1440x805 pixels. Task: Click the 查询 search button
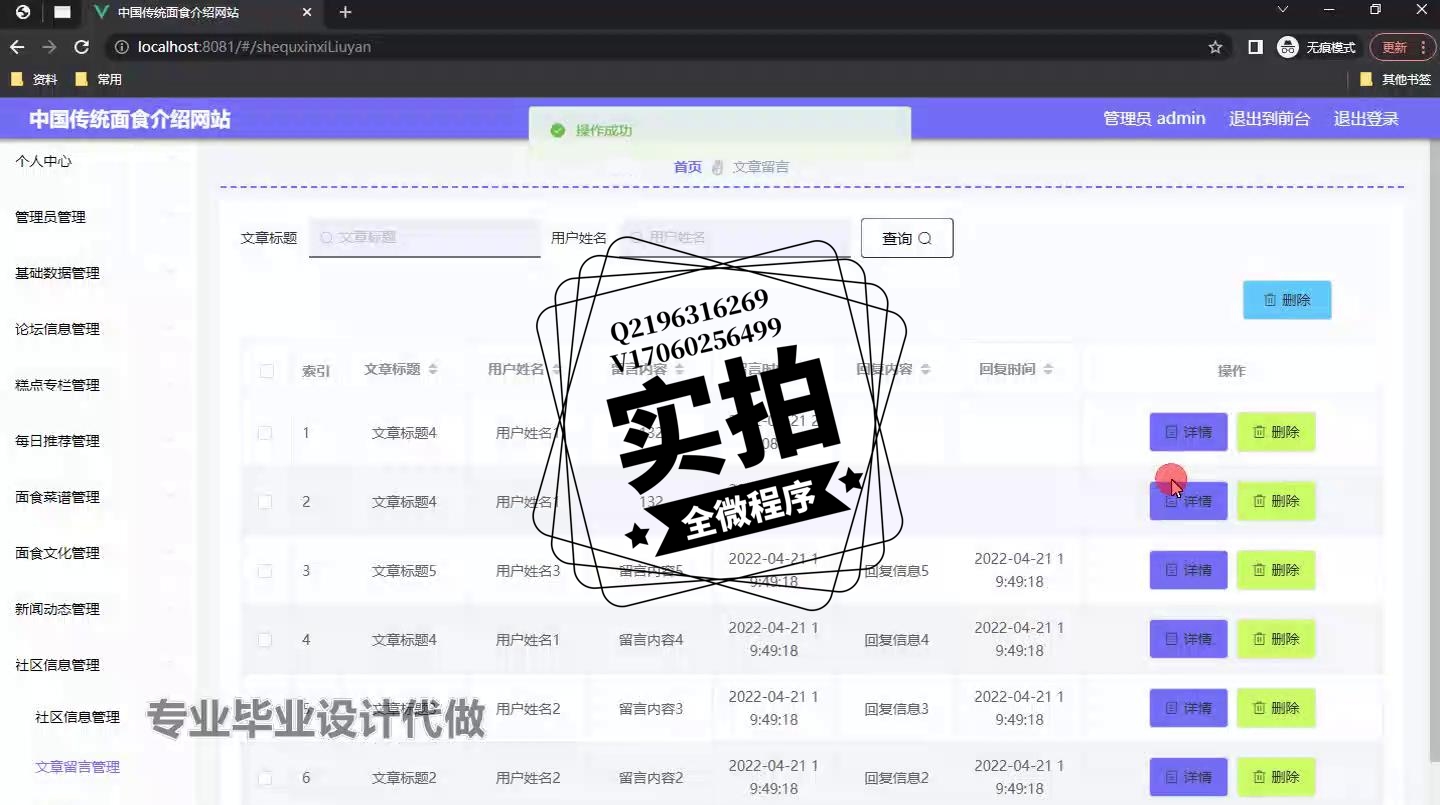(907, 238)
